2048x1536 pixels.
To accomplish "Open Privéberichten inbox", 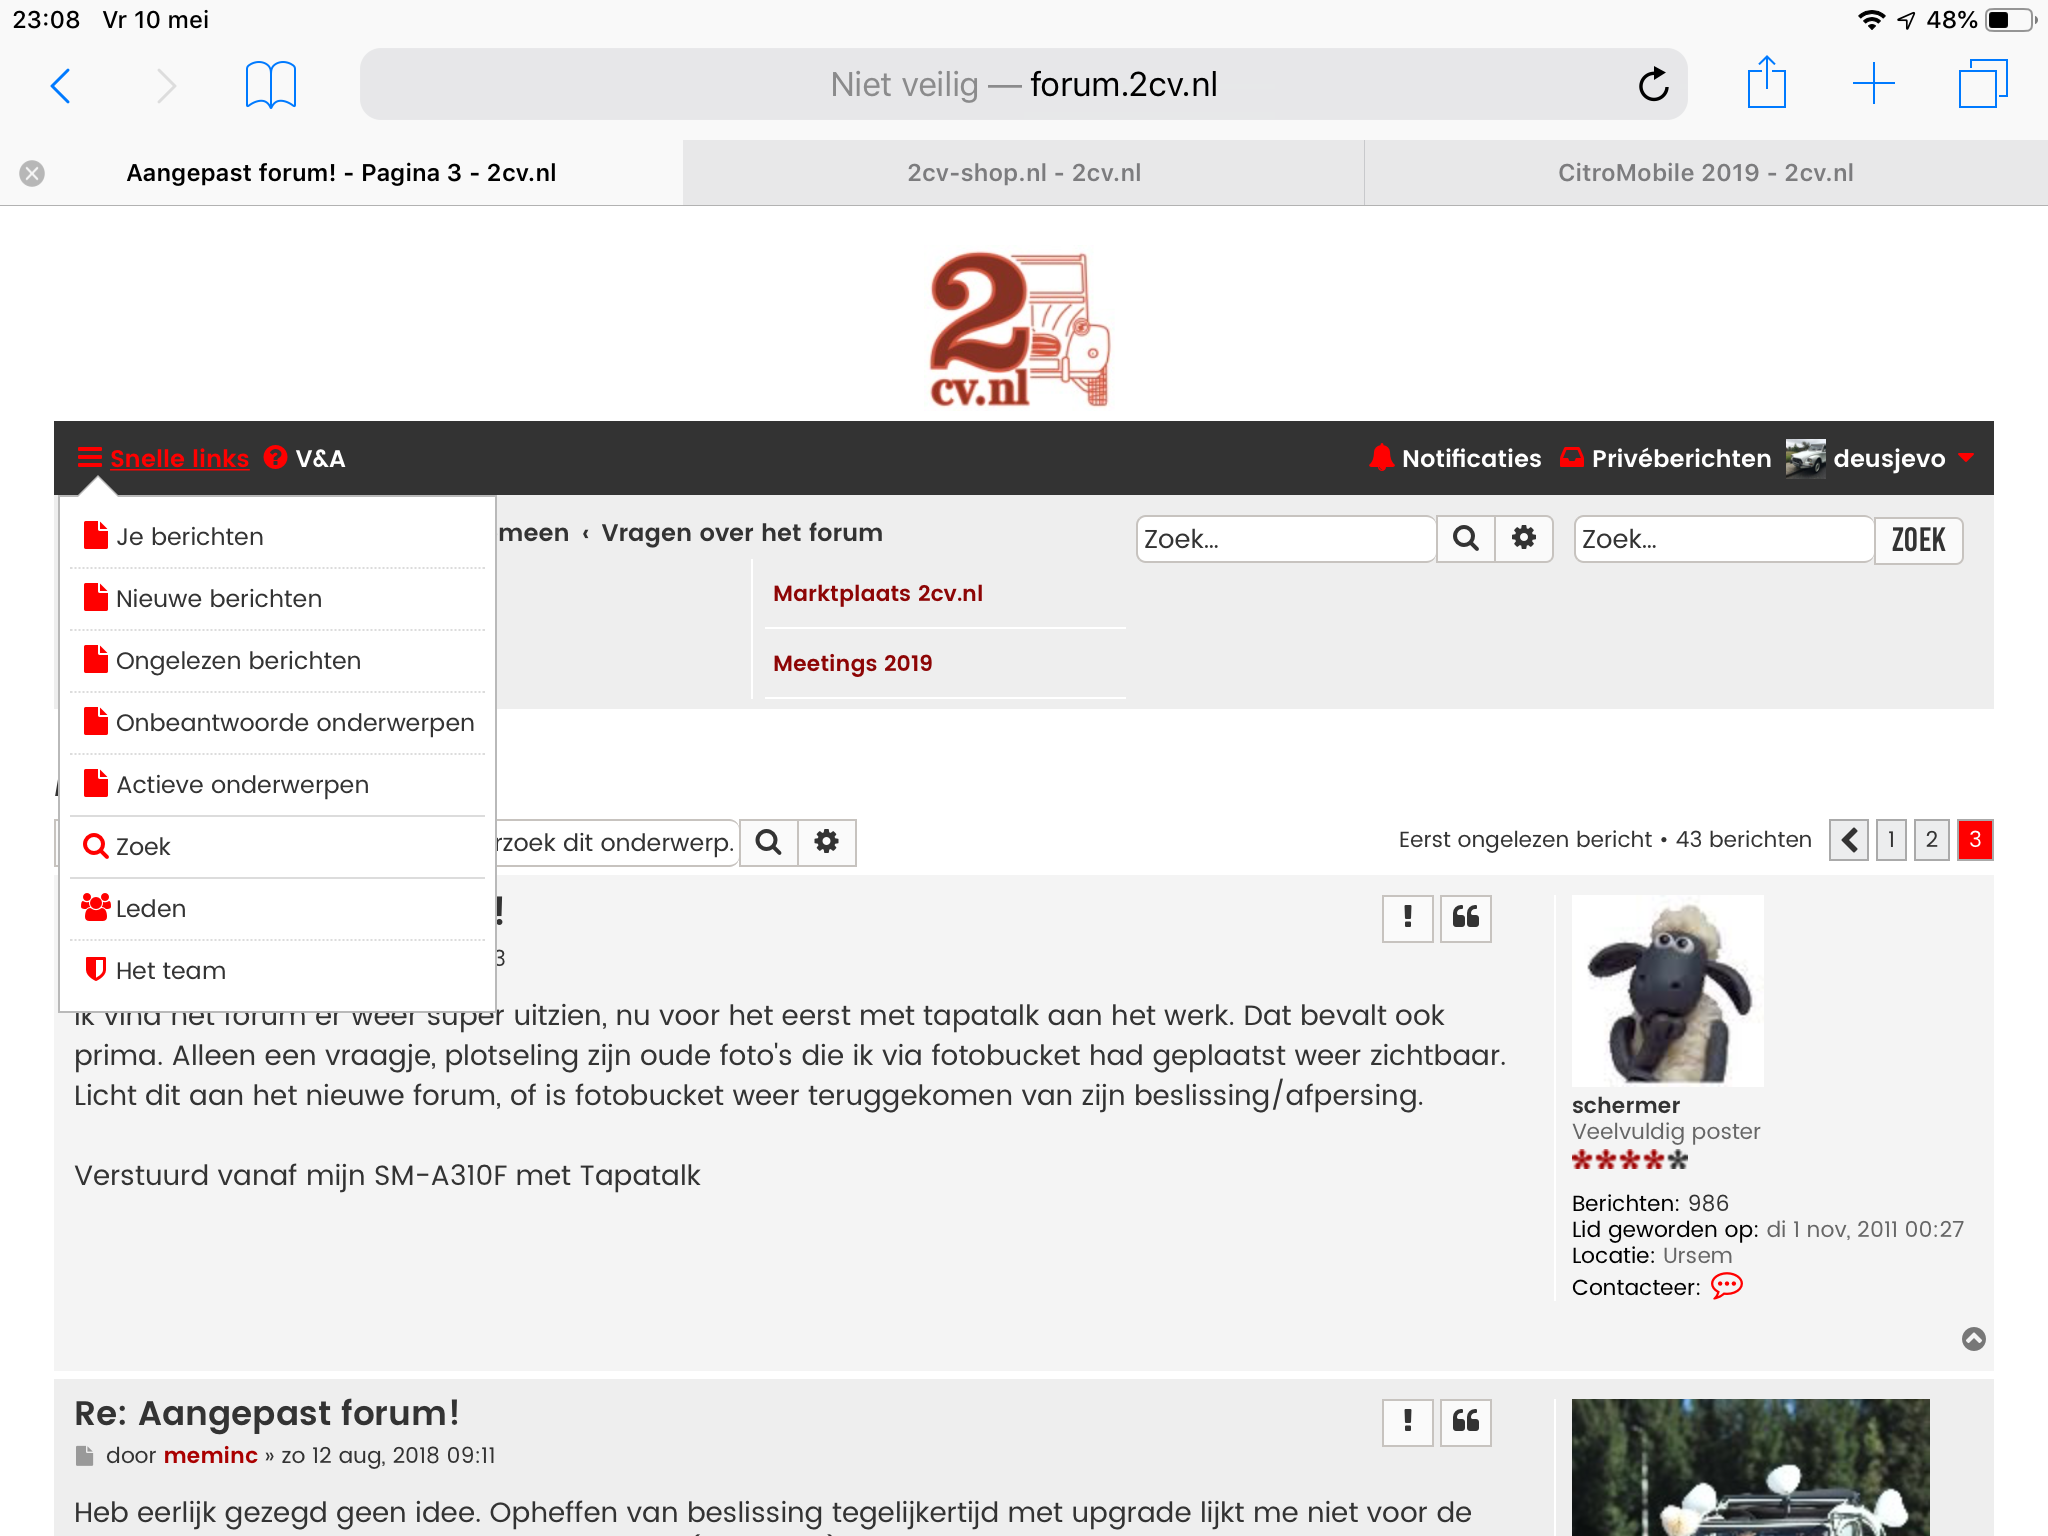I will coord(1665,458).
